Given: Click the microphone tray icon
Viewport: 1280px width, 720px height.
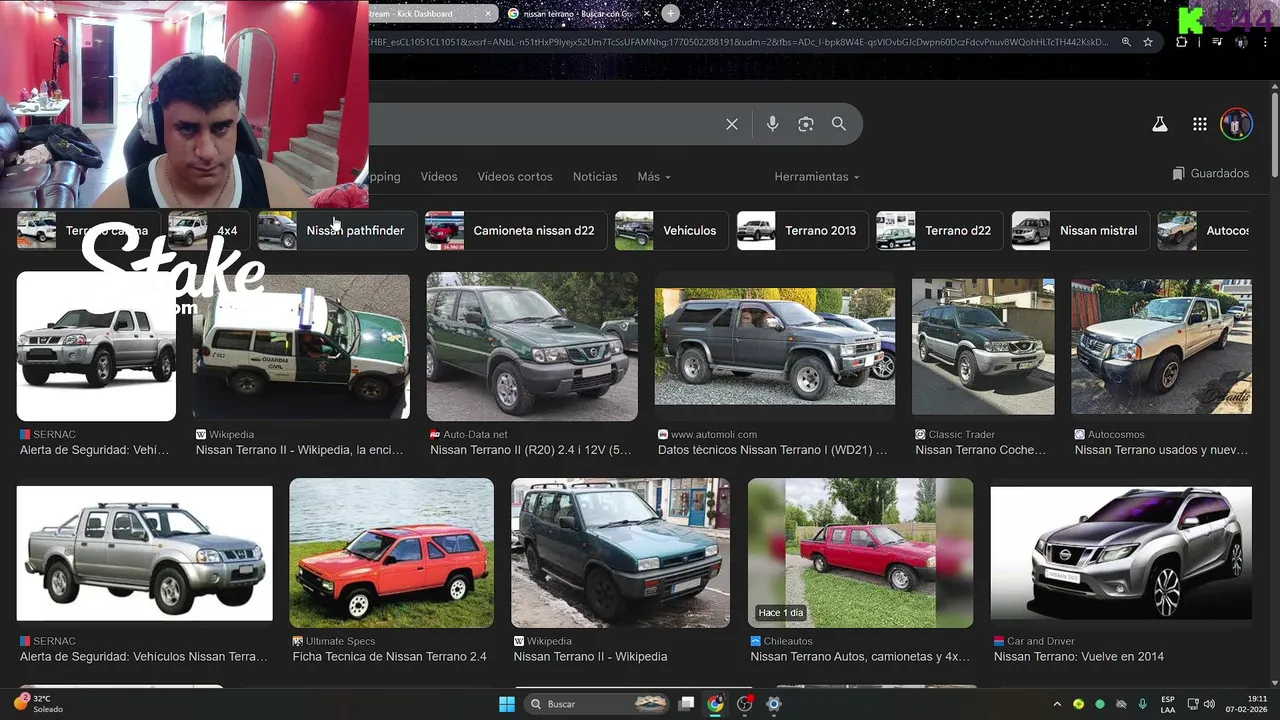Looking at the screenshot, I should click(x=1143, y=704).
